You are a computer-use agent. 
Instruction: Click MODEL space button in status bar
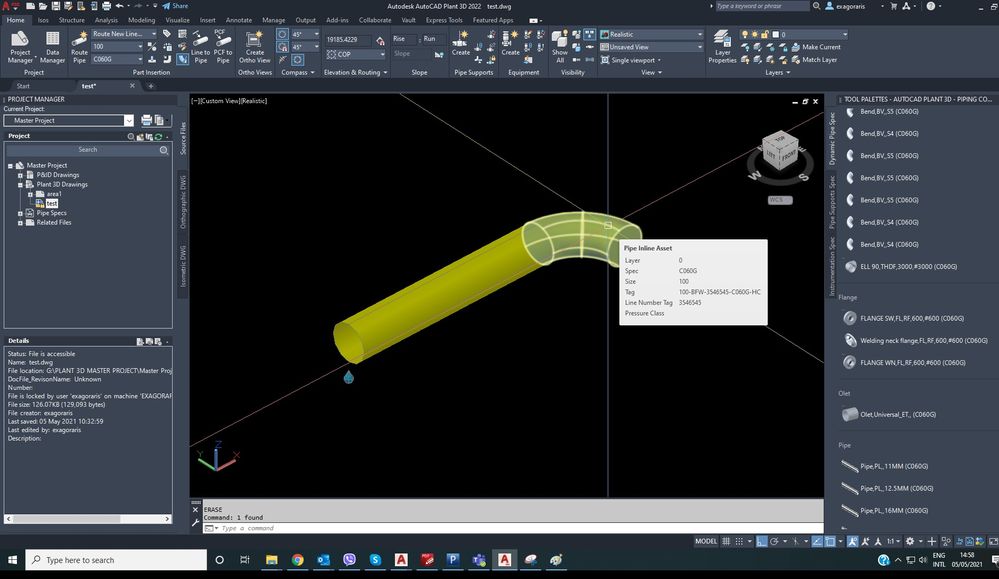pos(705,541)
